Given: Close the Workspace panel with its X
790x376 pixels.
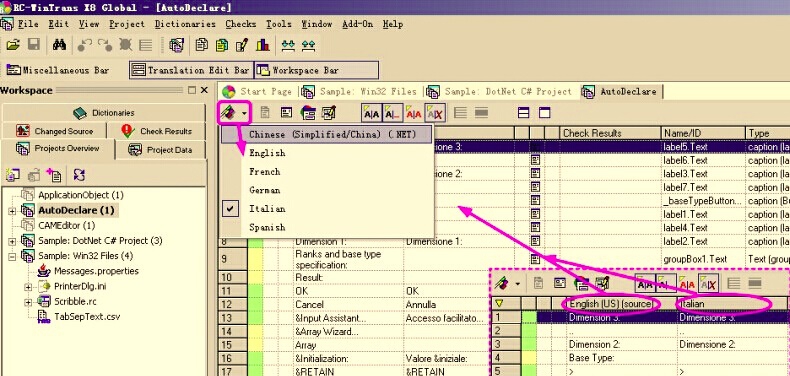Looking at the screenshot, I should click(x=204, y=90).
